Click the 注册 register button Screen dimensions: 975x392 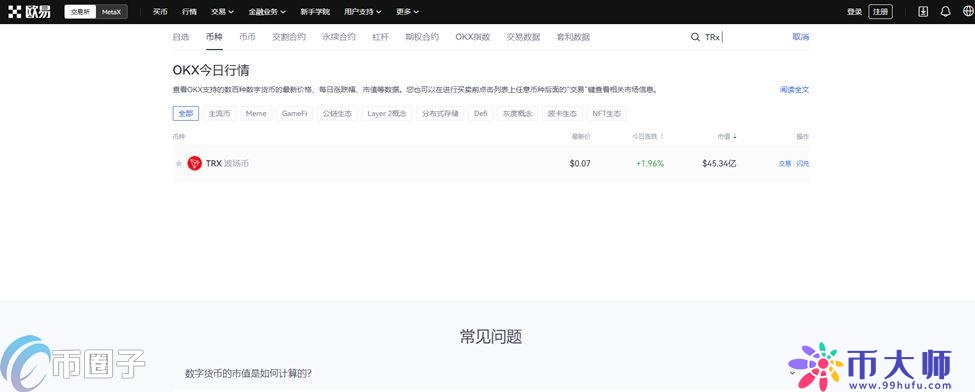tap(880, 12)
